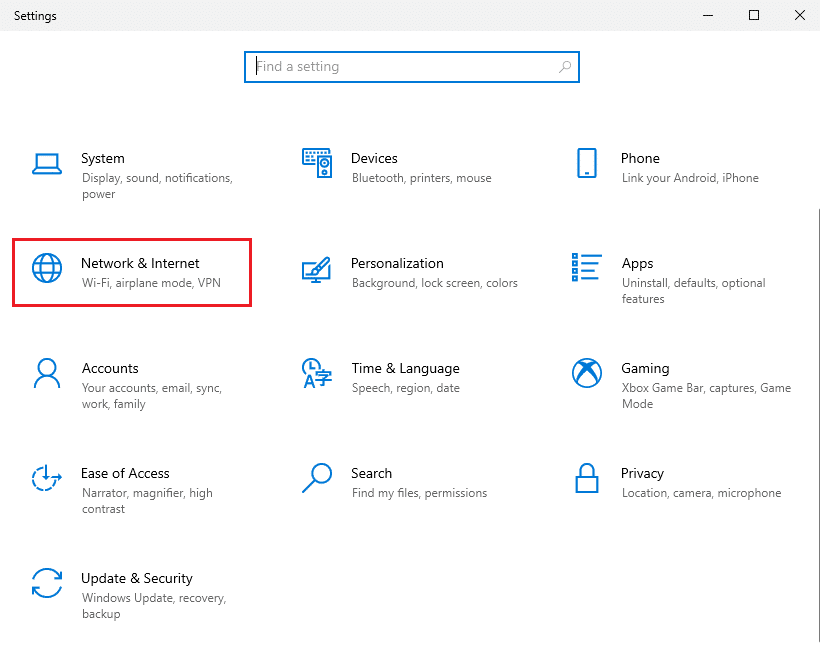Click the search magnifier inside the search box
The image size is (820, 658).
click(x=563, y=66)
